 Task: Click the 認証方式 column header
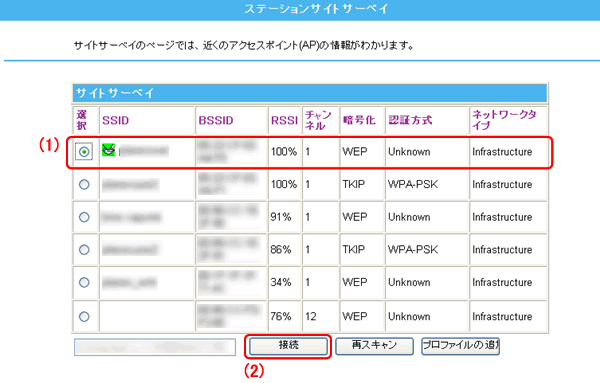(x=410, y=120)
